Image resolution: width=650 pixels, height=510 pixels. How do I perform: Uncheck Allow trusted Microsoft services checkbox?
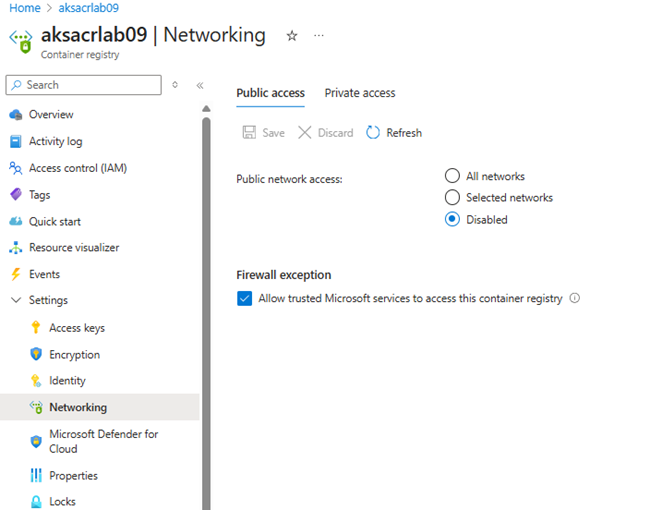245,298
